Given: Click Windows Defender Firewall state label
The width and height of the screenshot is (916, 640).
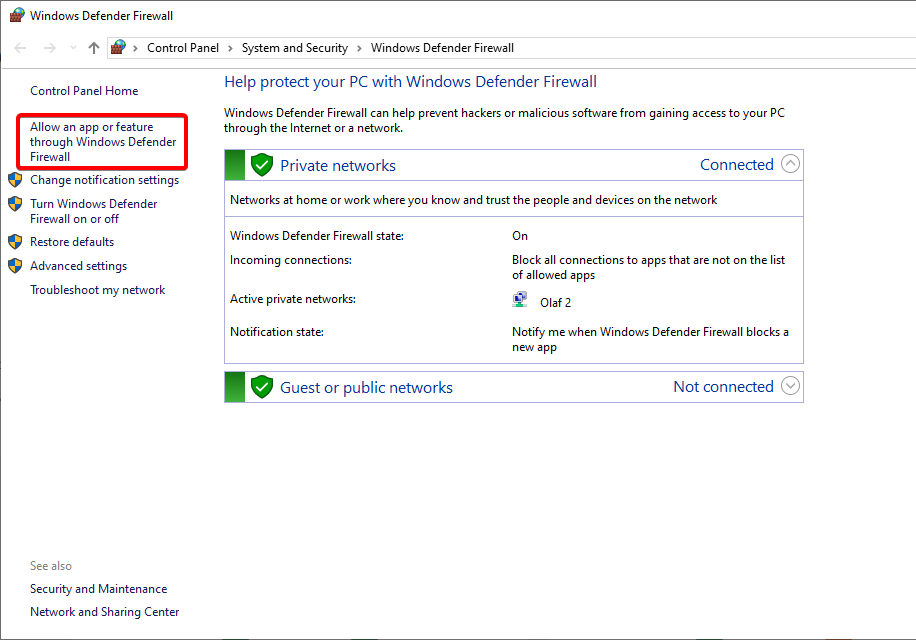Looking at the screenshot, I should pos(317,235).
